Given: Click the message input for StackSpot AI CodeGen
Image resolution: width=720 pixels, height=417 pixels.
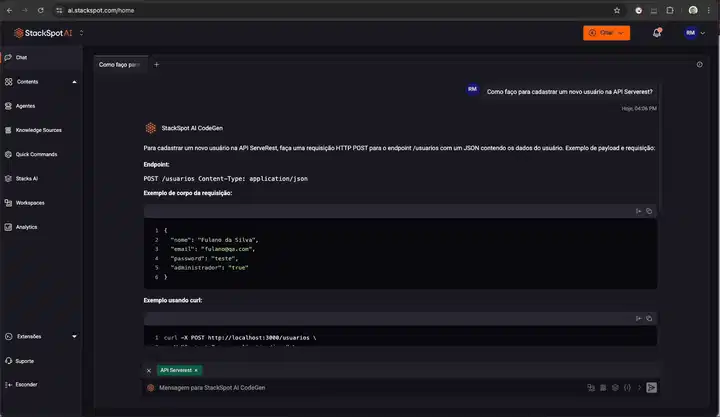Looking at the screenshot, I should point(360,387).
